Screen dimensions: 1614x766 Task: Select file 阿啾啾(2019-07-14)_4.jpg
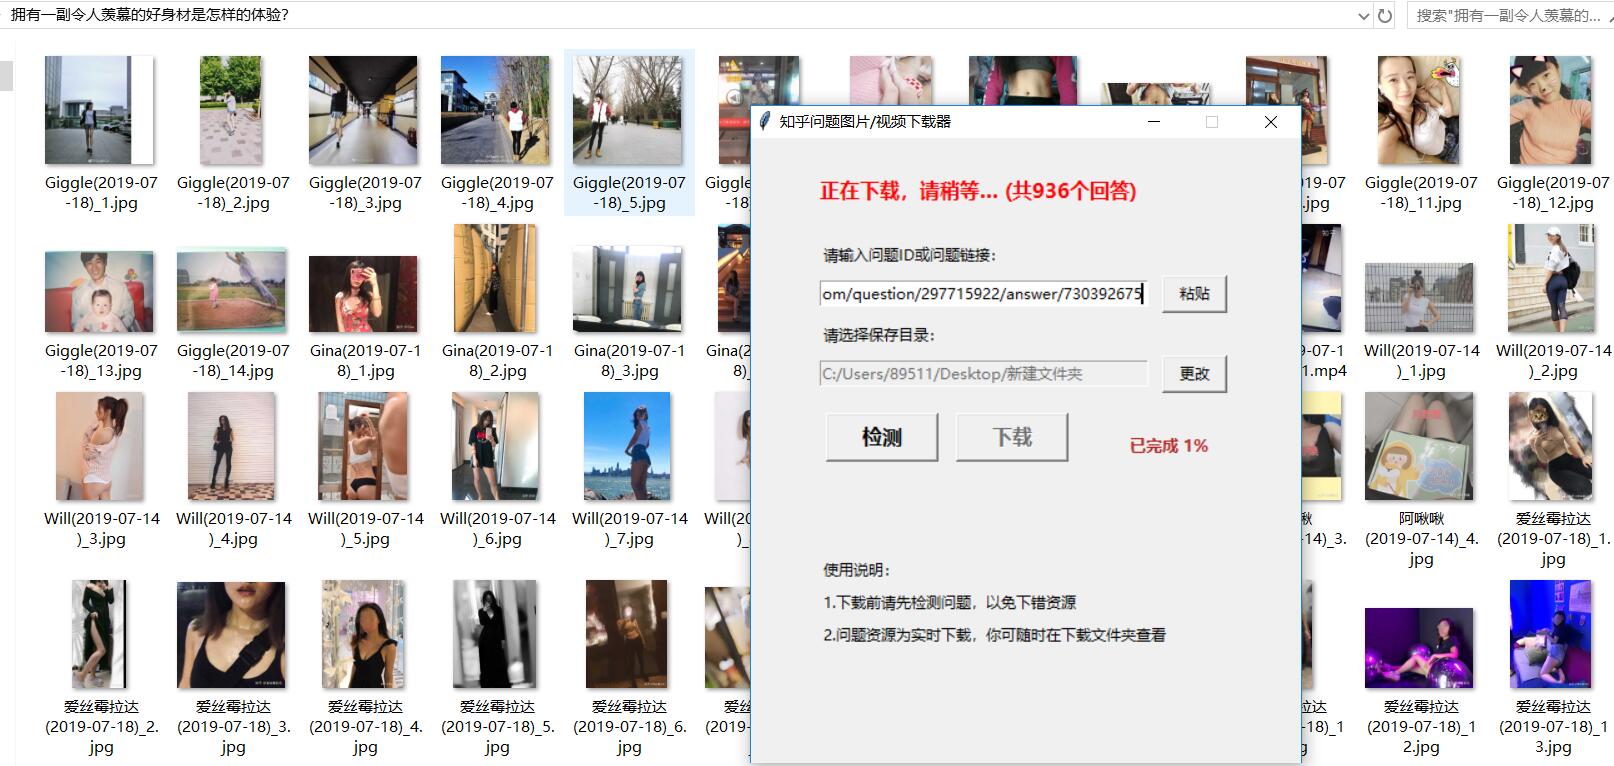tap(1421, 480)
